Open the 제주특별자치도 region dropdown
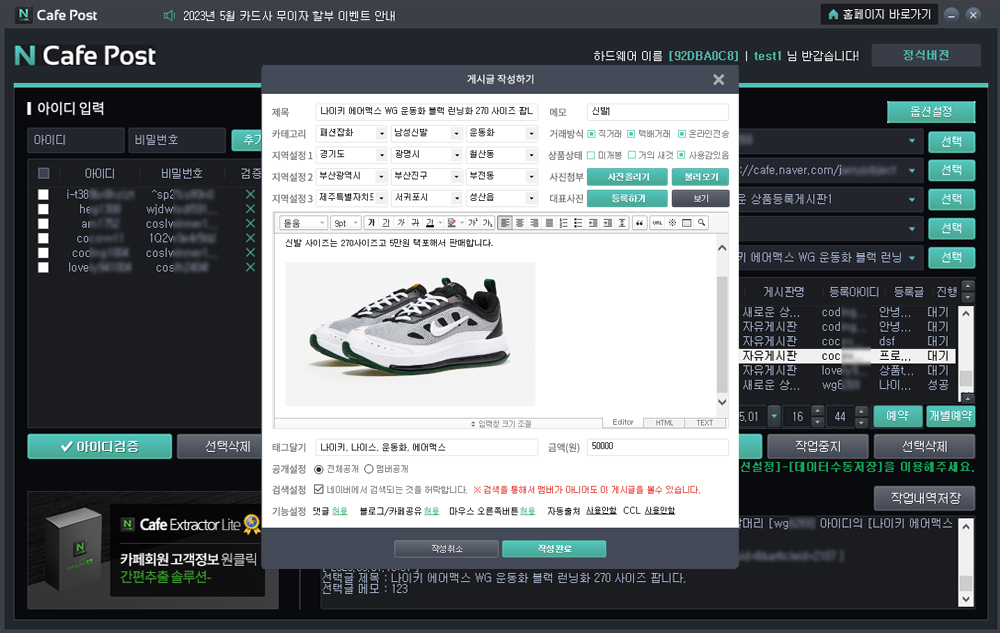 (351, 198)
